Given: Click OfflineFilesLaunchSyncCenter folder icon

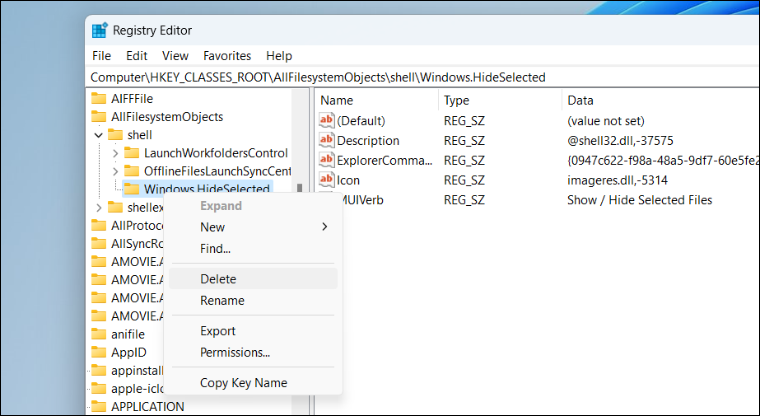Looking at the screenshot, I should (x=131, y=171).
